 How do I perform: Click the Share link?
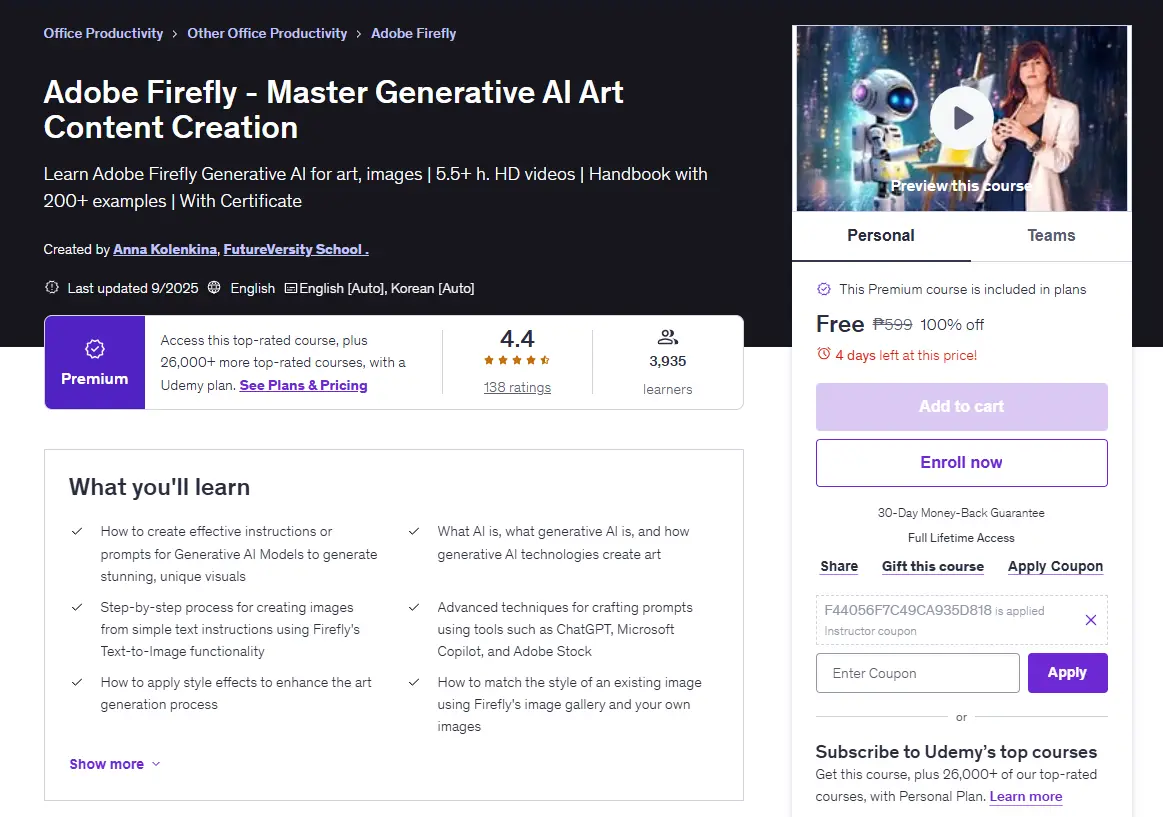click(x=839, y=566)
